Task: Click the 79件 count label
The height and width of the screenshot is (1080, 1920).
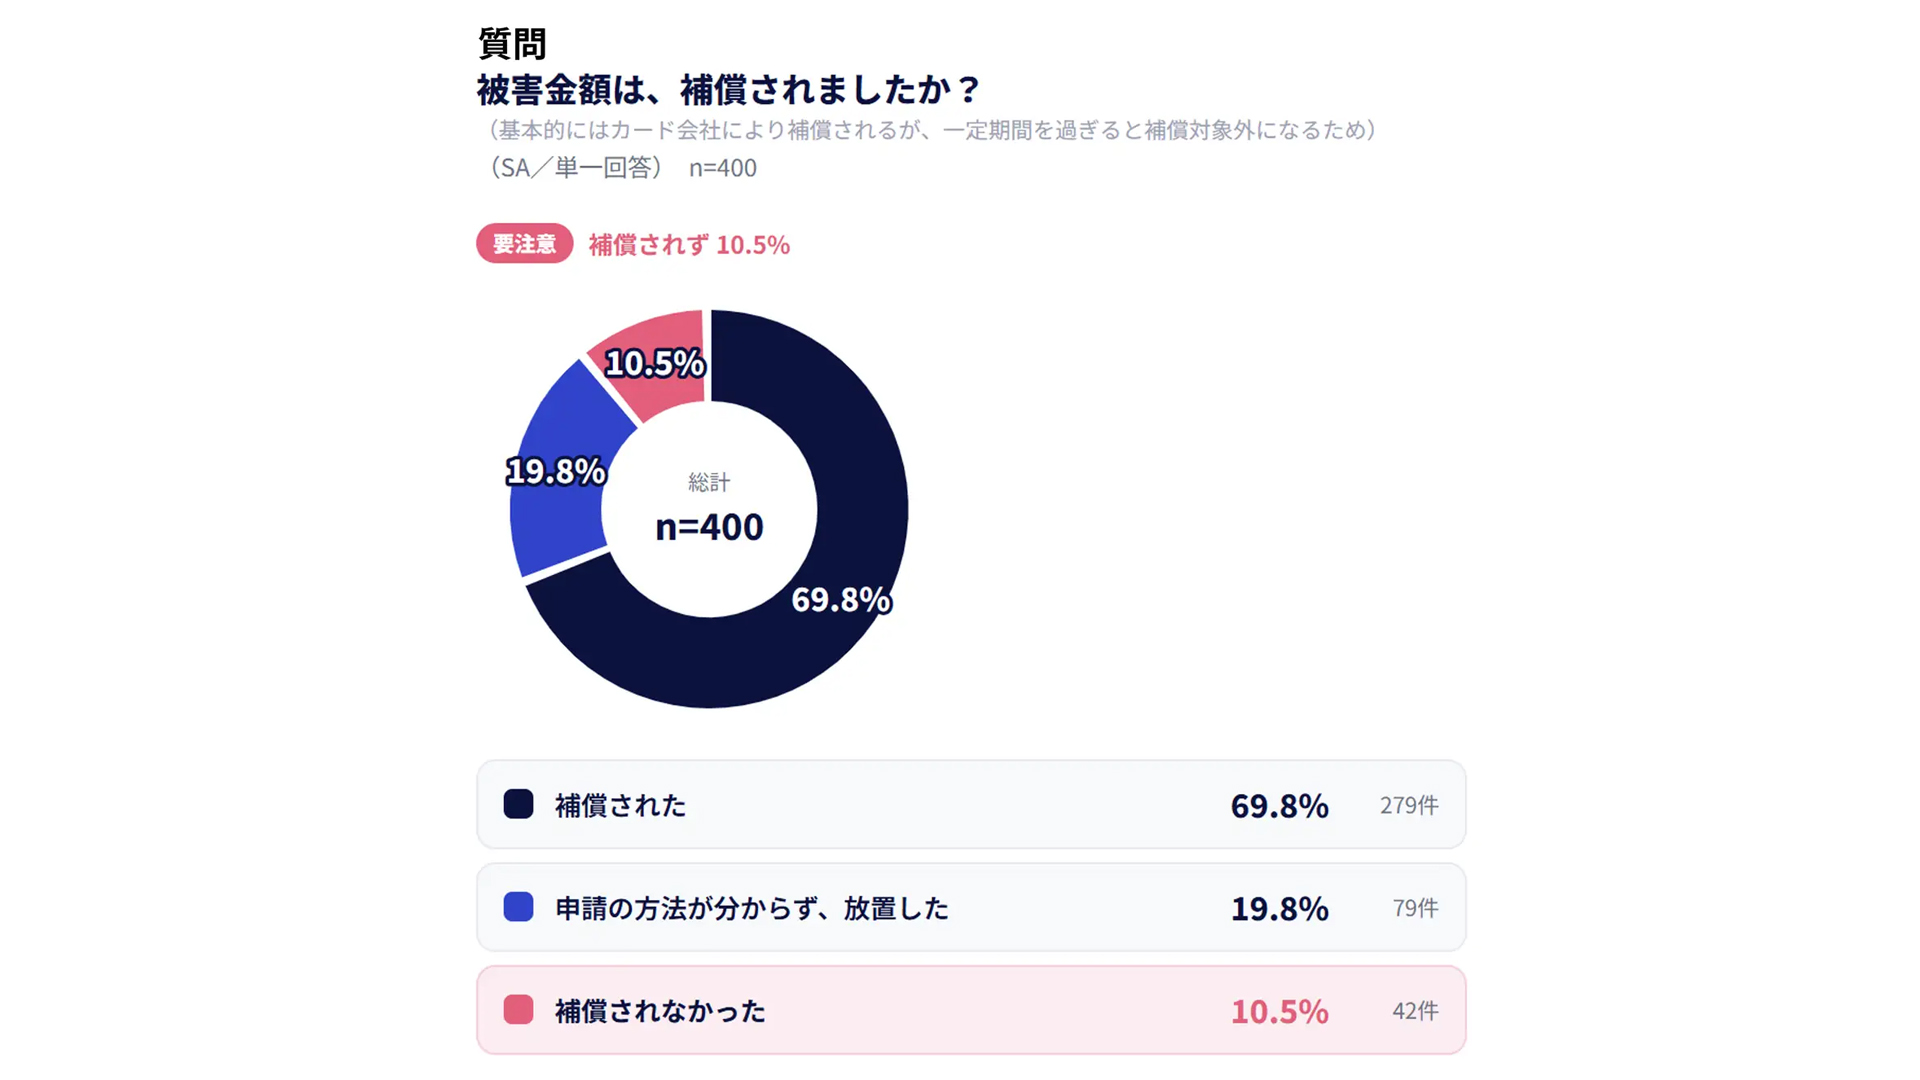Action: (x=1415, y=908)
